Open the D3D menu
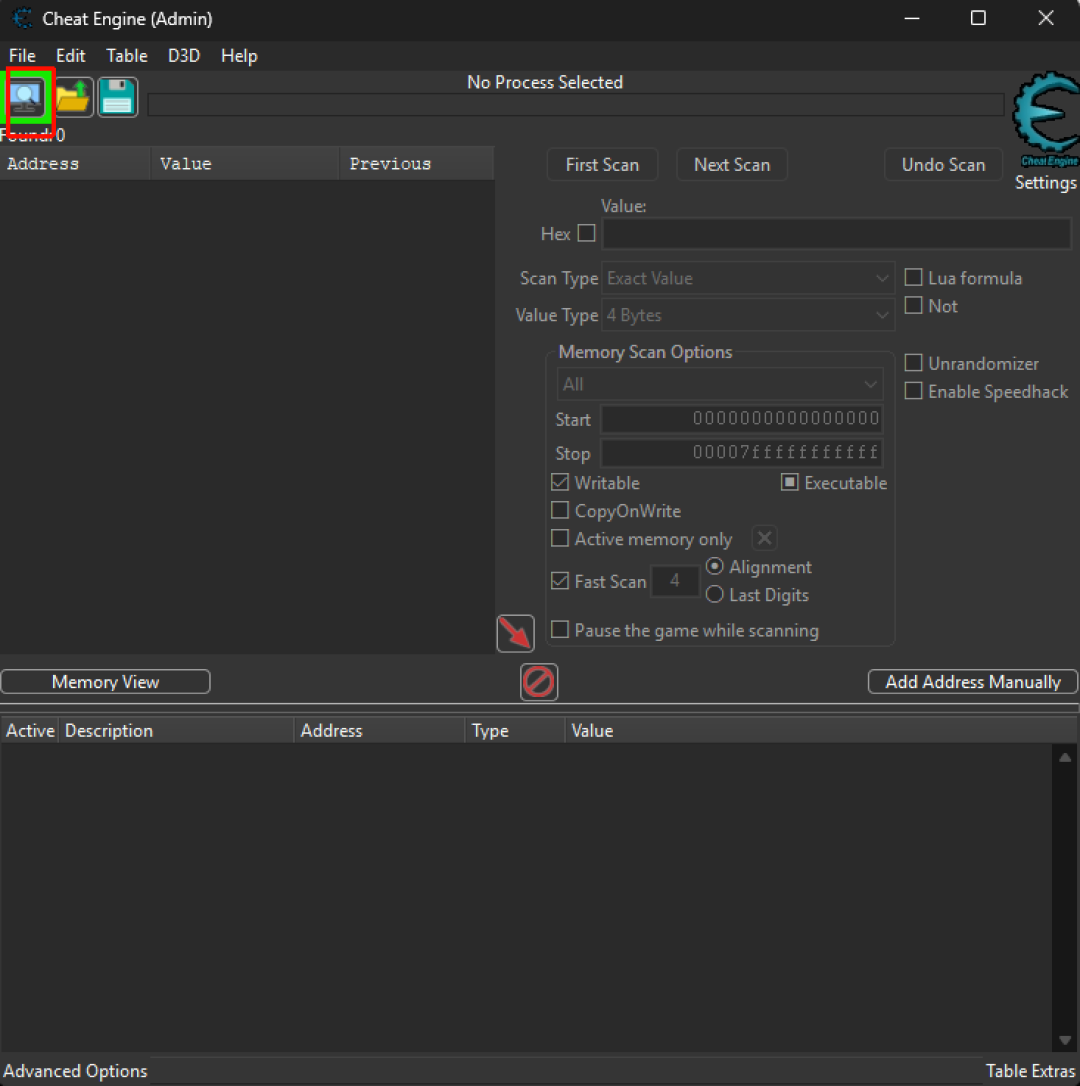 [x=184, y=55]
